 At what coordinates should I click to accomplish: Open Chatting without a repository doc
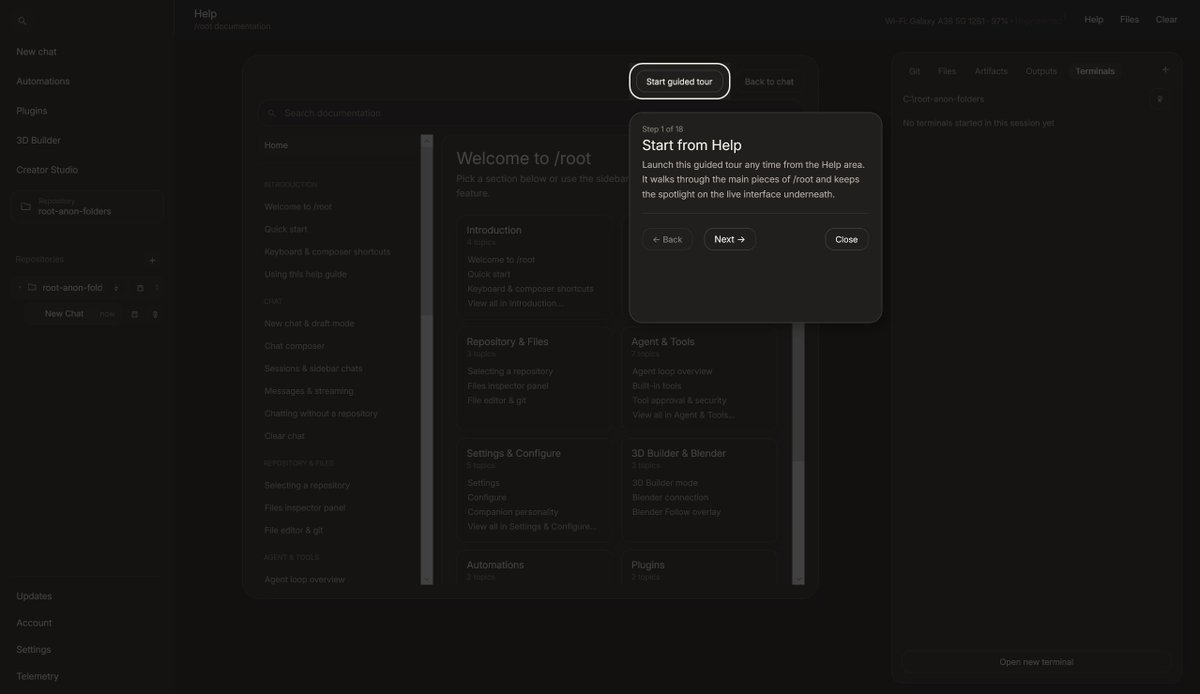click(x=321, y=413)
